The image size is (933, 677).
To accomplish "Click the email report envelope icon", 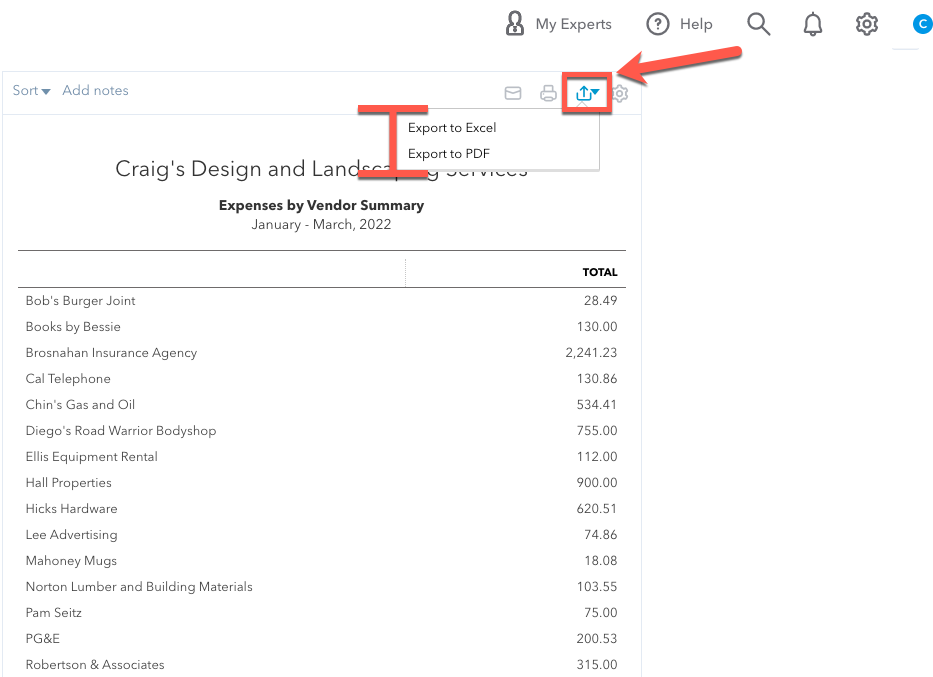I will click(x=513, y=93).
